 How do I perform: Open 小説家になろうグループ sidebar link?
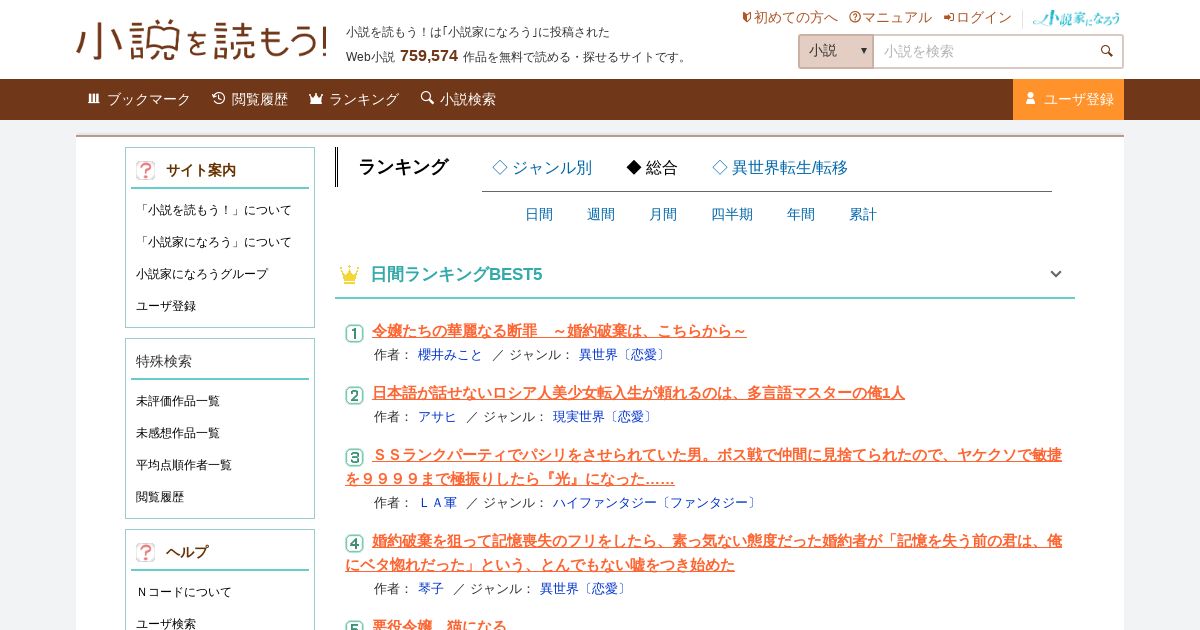click(202, 274)
